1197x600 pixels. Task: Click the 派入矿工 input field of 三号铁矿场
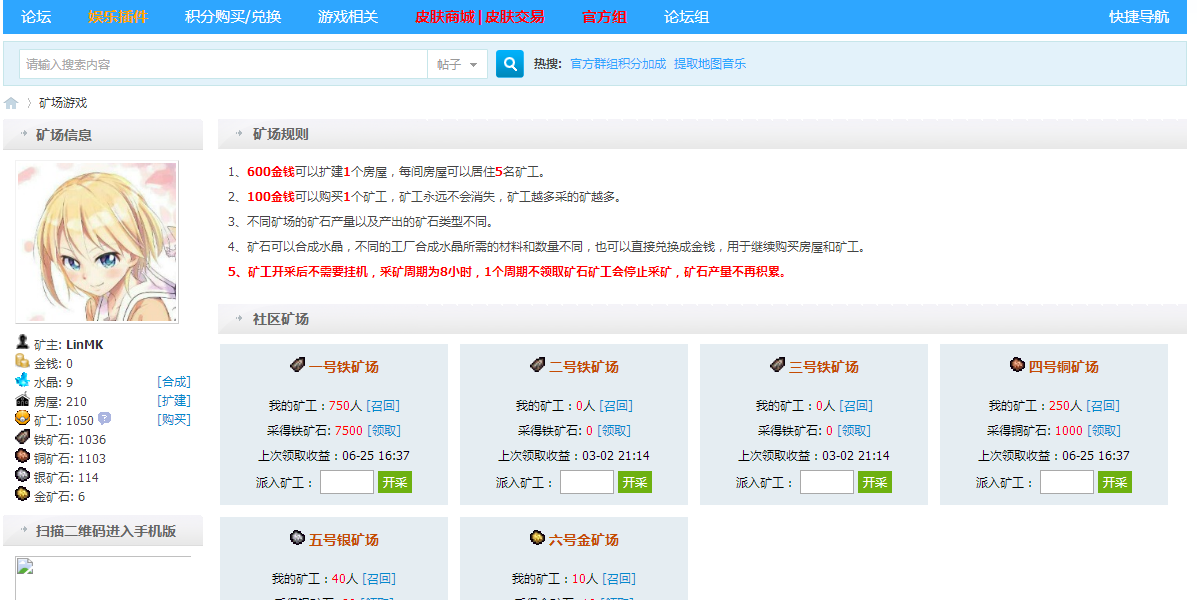[x=827, y=481]
